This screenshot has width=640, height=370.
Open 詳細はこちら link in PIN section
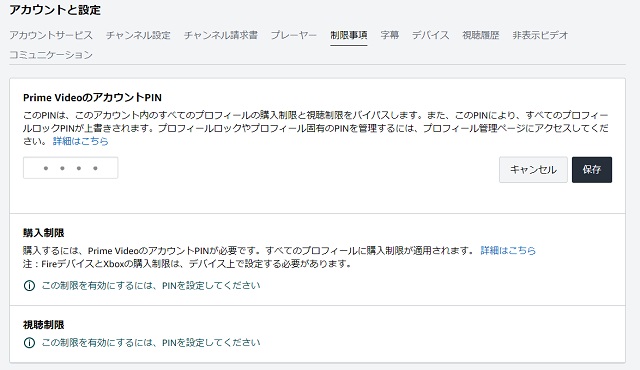pyautogui.click(x=81, y=142)
